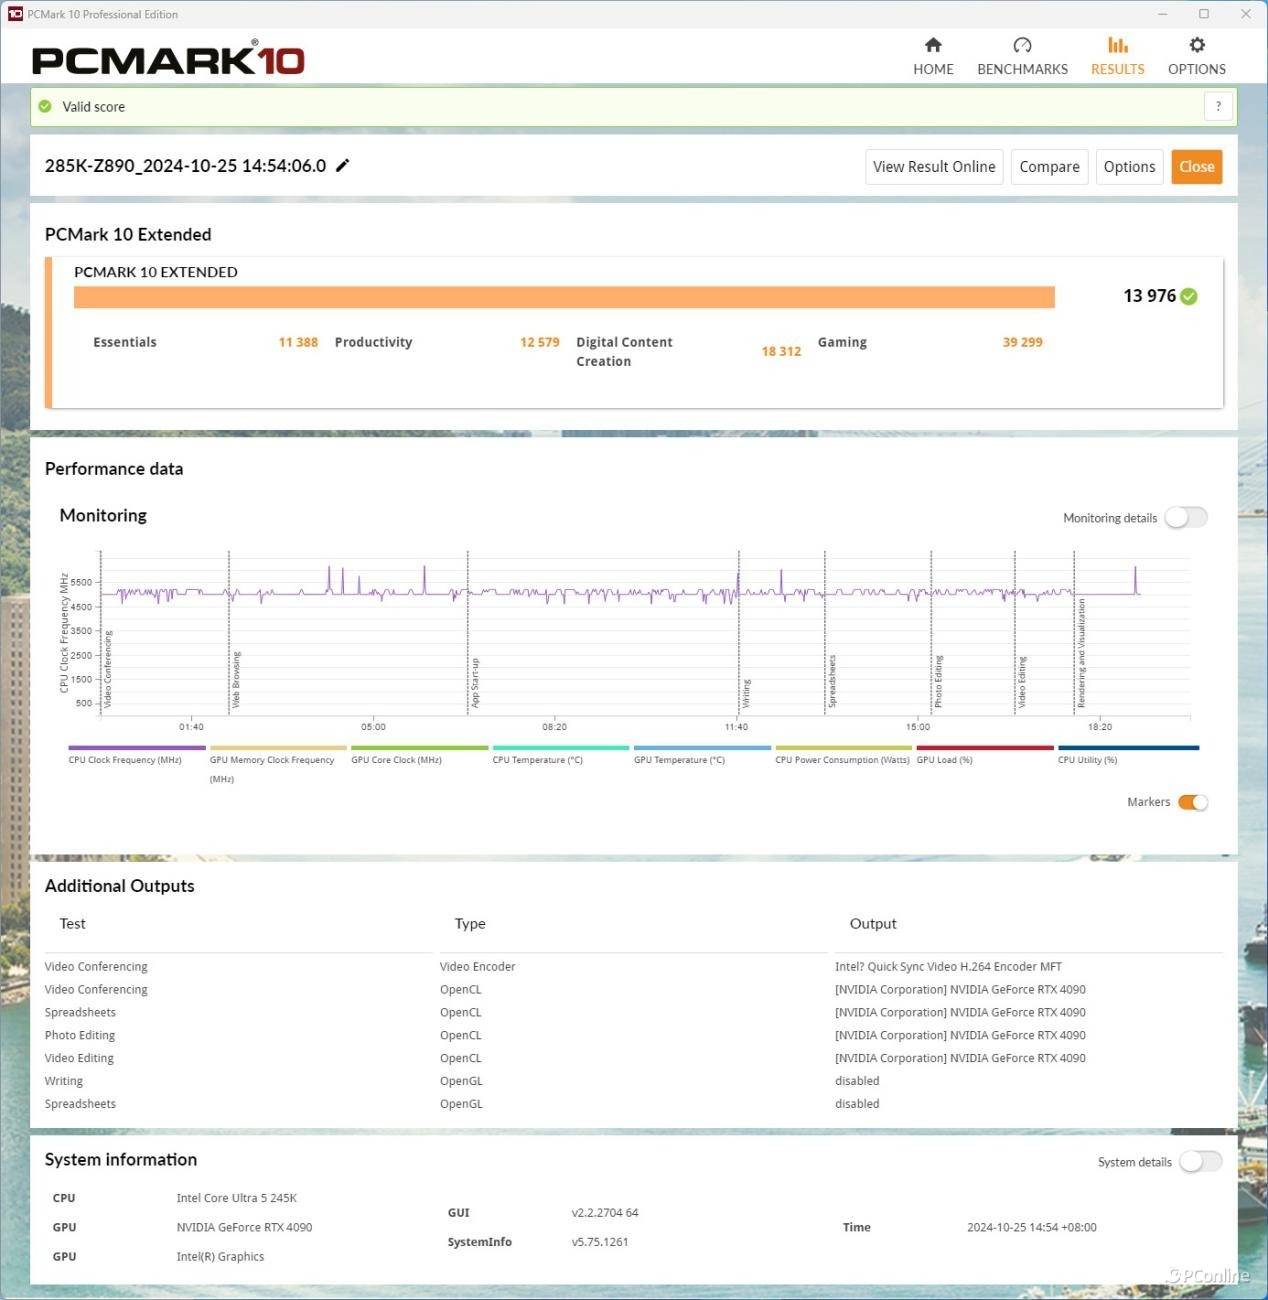Viewport: 1268px width, 1300px height.
Task: Click the View Result Online button
Action: [x=933, y=167]
